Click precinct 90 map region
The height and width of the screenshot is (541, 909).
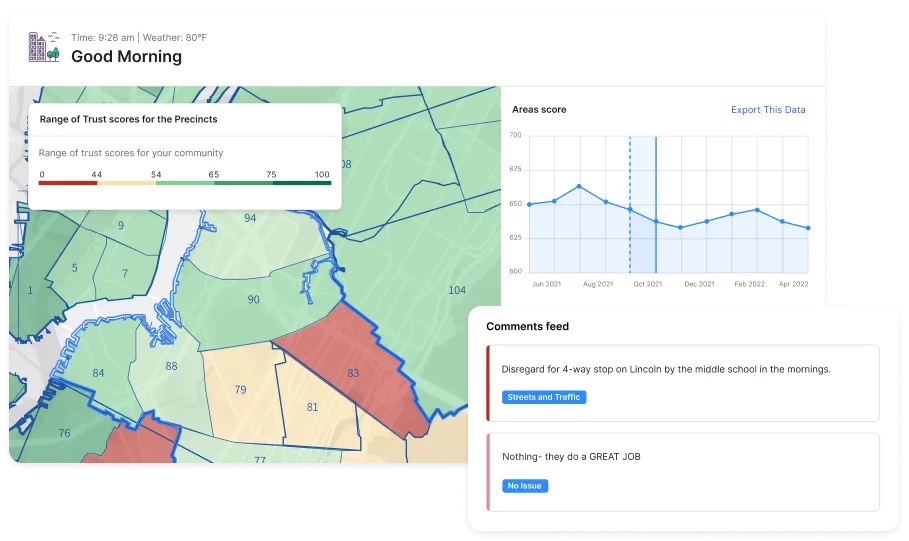253,300
